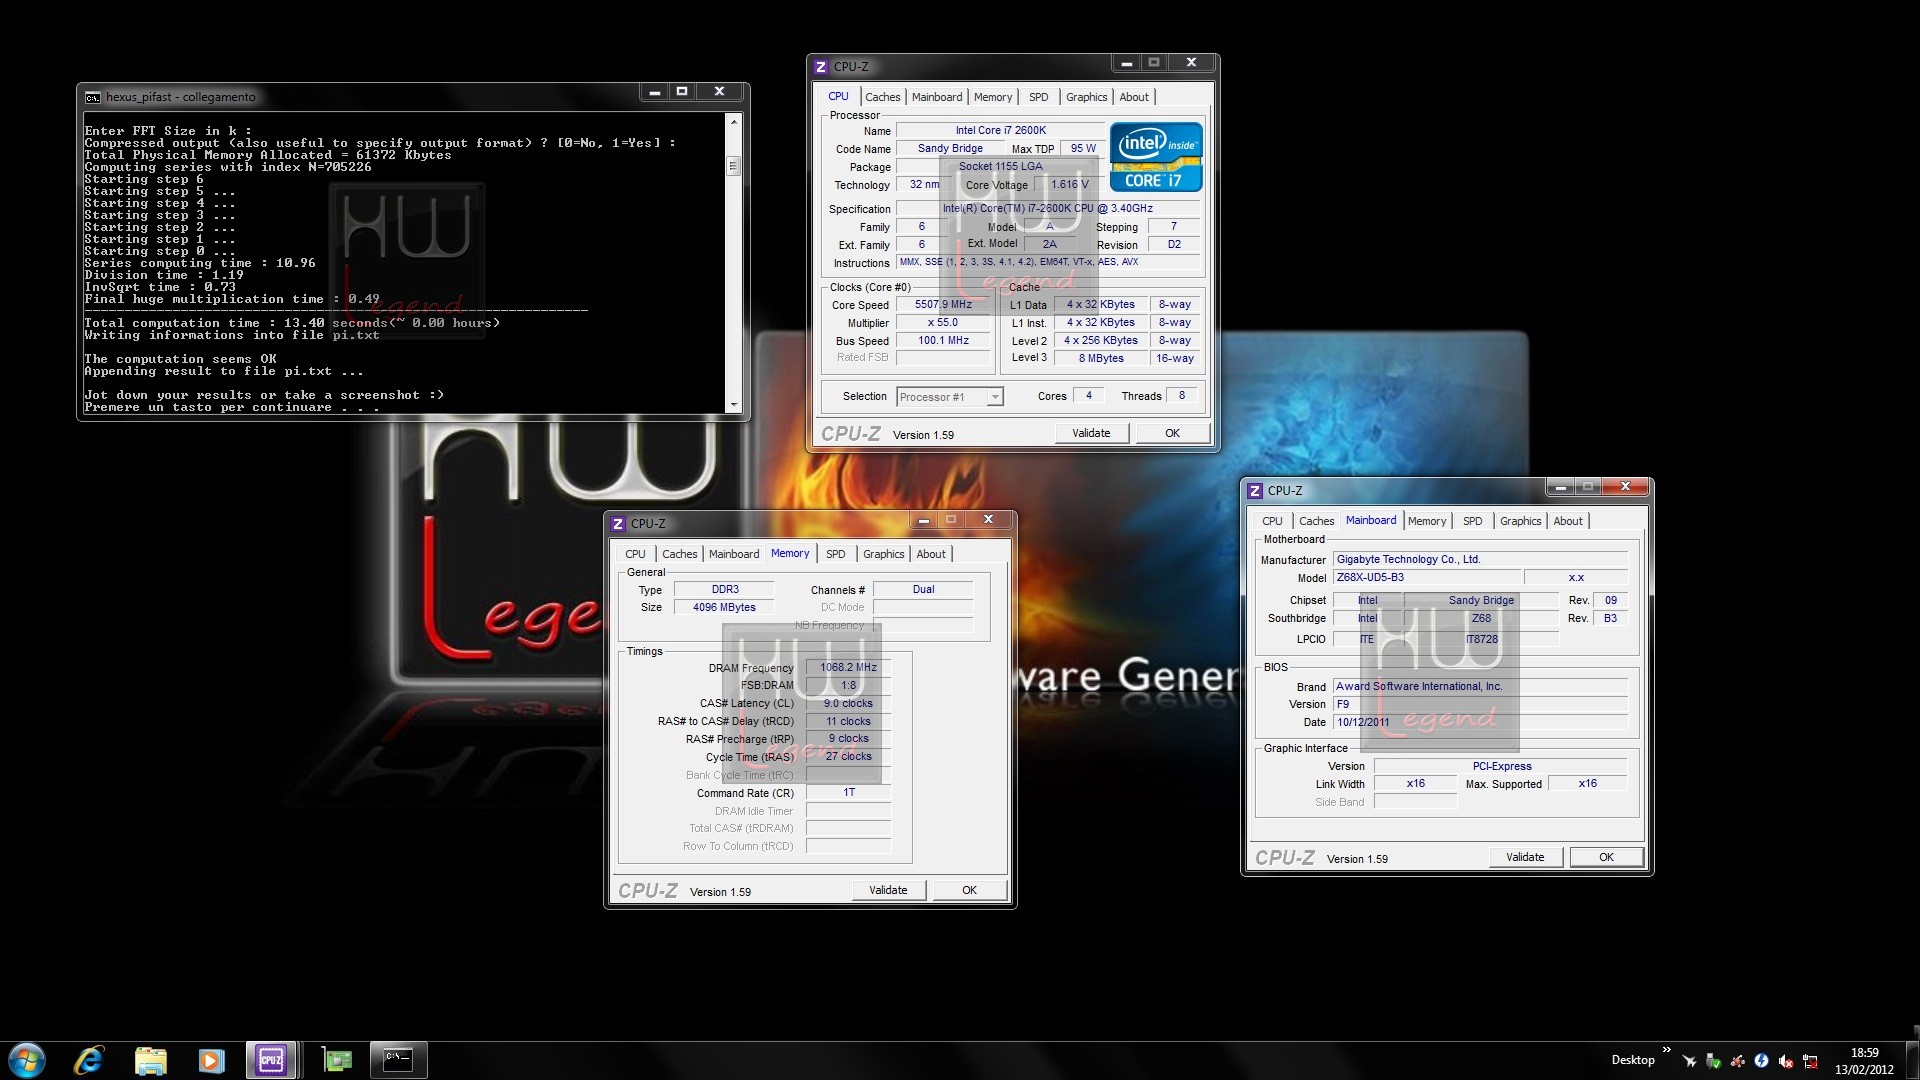Click OK in the top CPU-Z window
Screen dimensions: 1920x1080
coord(1172,433)
